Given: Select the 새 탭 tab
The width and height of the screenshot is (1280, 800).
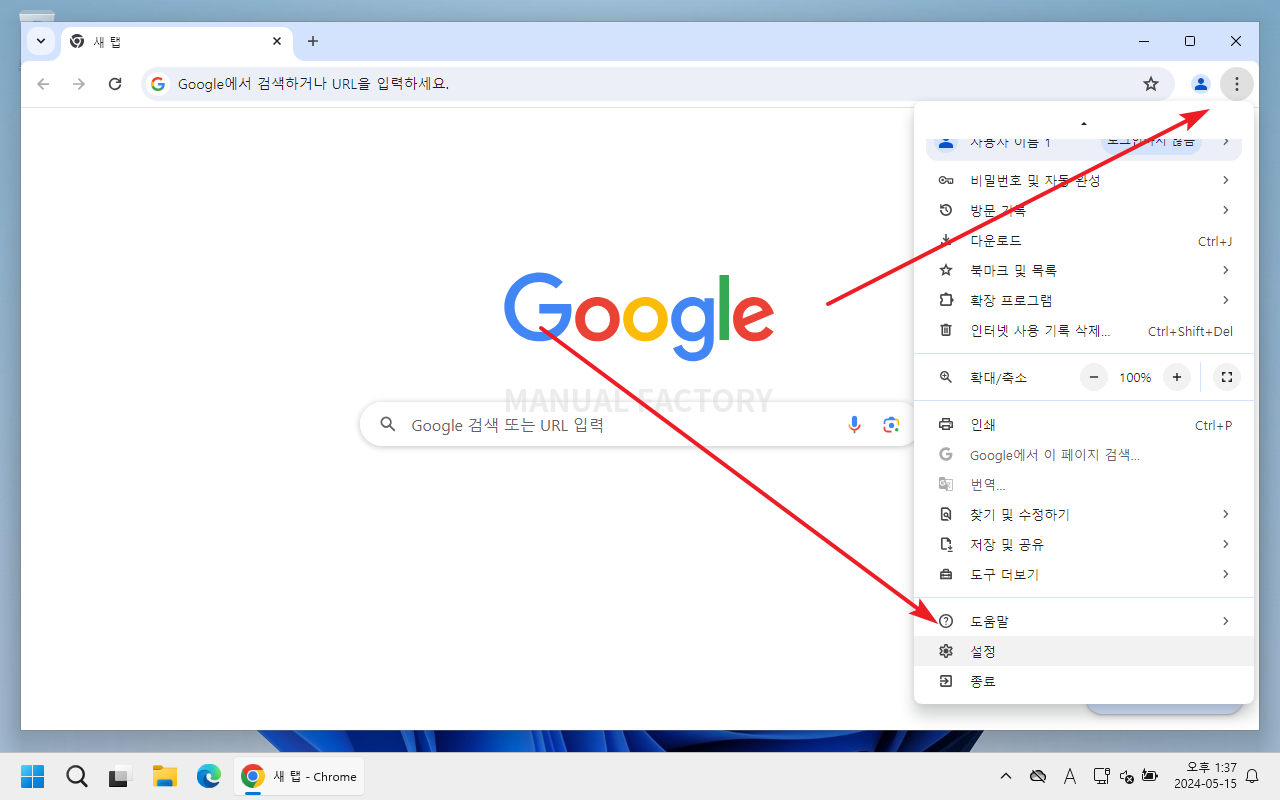Looking at the screenshot, I should click(177, 42).
